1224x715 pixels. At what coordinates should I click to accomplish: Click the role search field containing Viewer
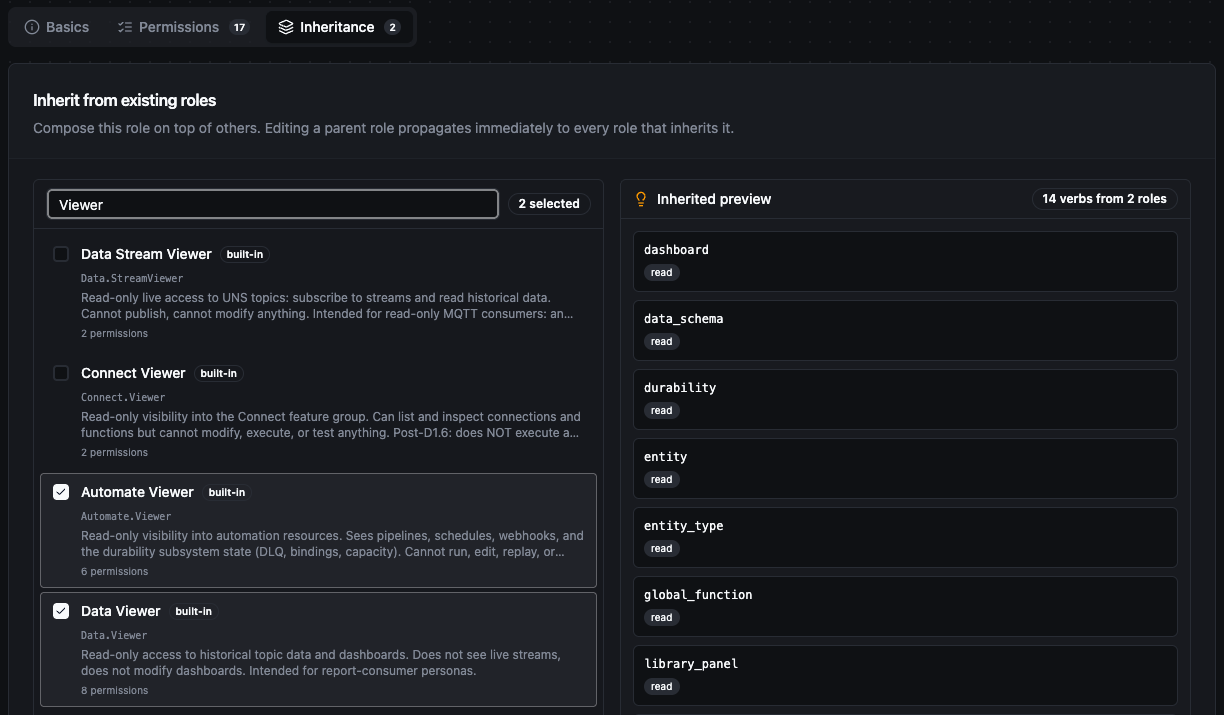coord(272,204)
